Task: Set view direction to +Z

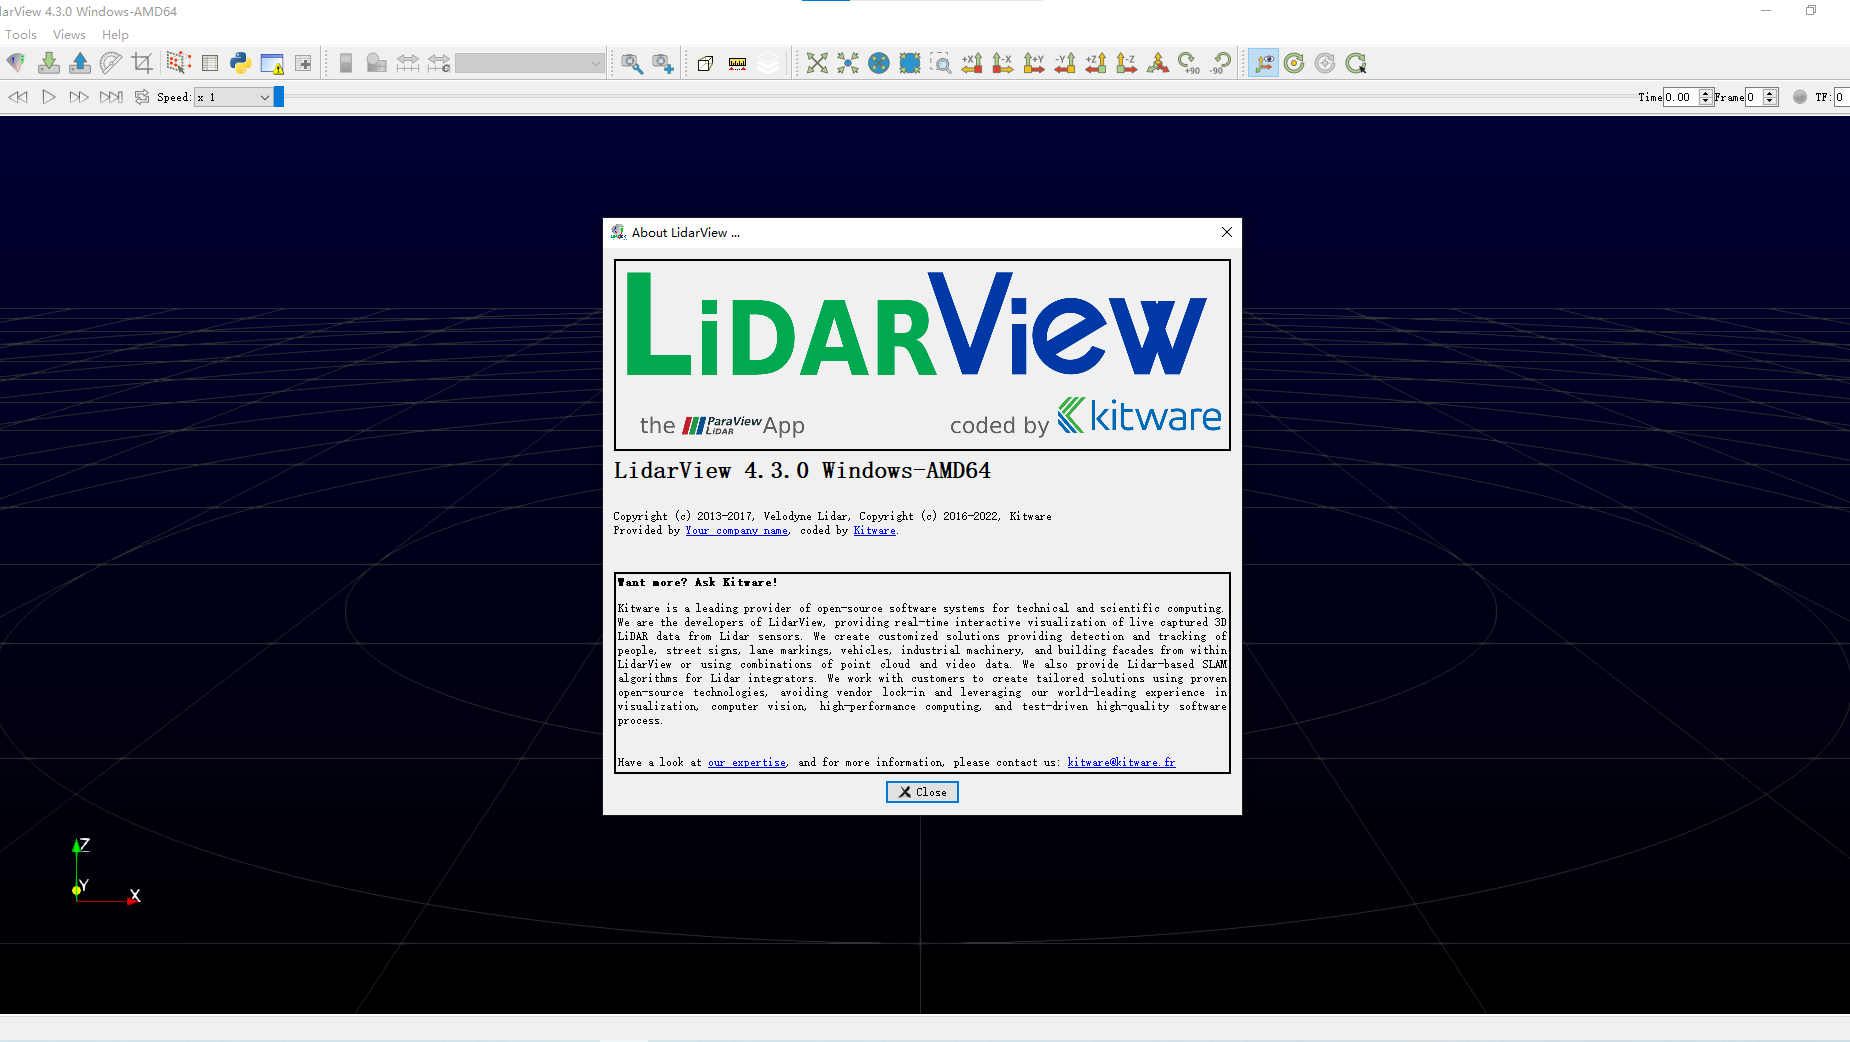Action: [1096, 63]
